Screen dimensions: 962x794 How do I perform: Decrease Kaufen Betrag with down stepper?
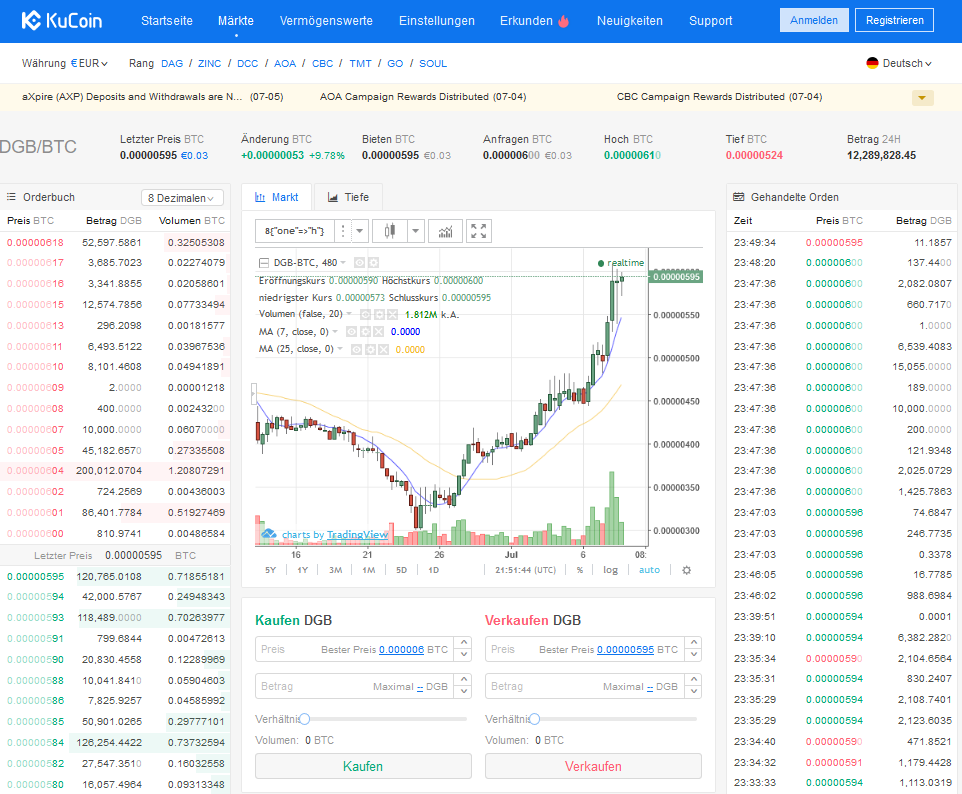pyautogui.click(x=464, y=692)
